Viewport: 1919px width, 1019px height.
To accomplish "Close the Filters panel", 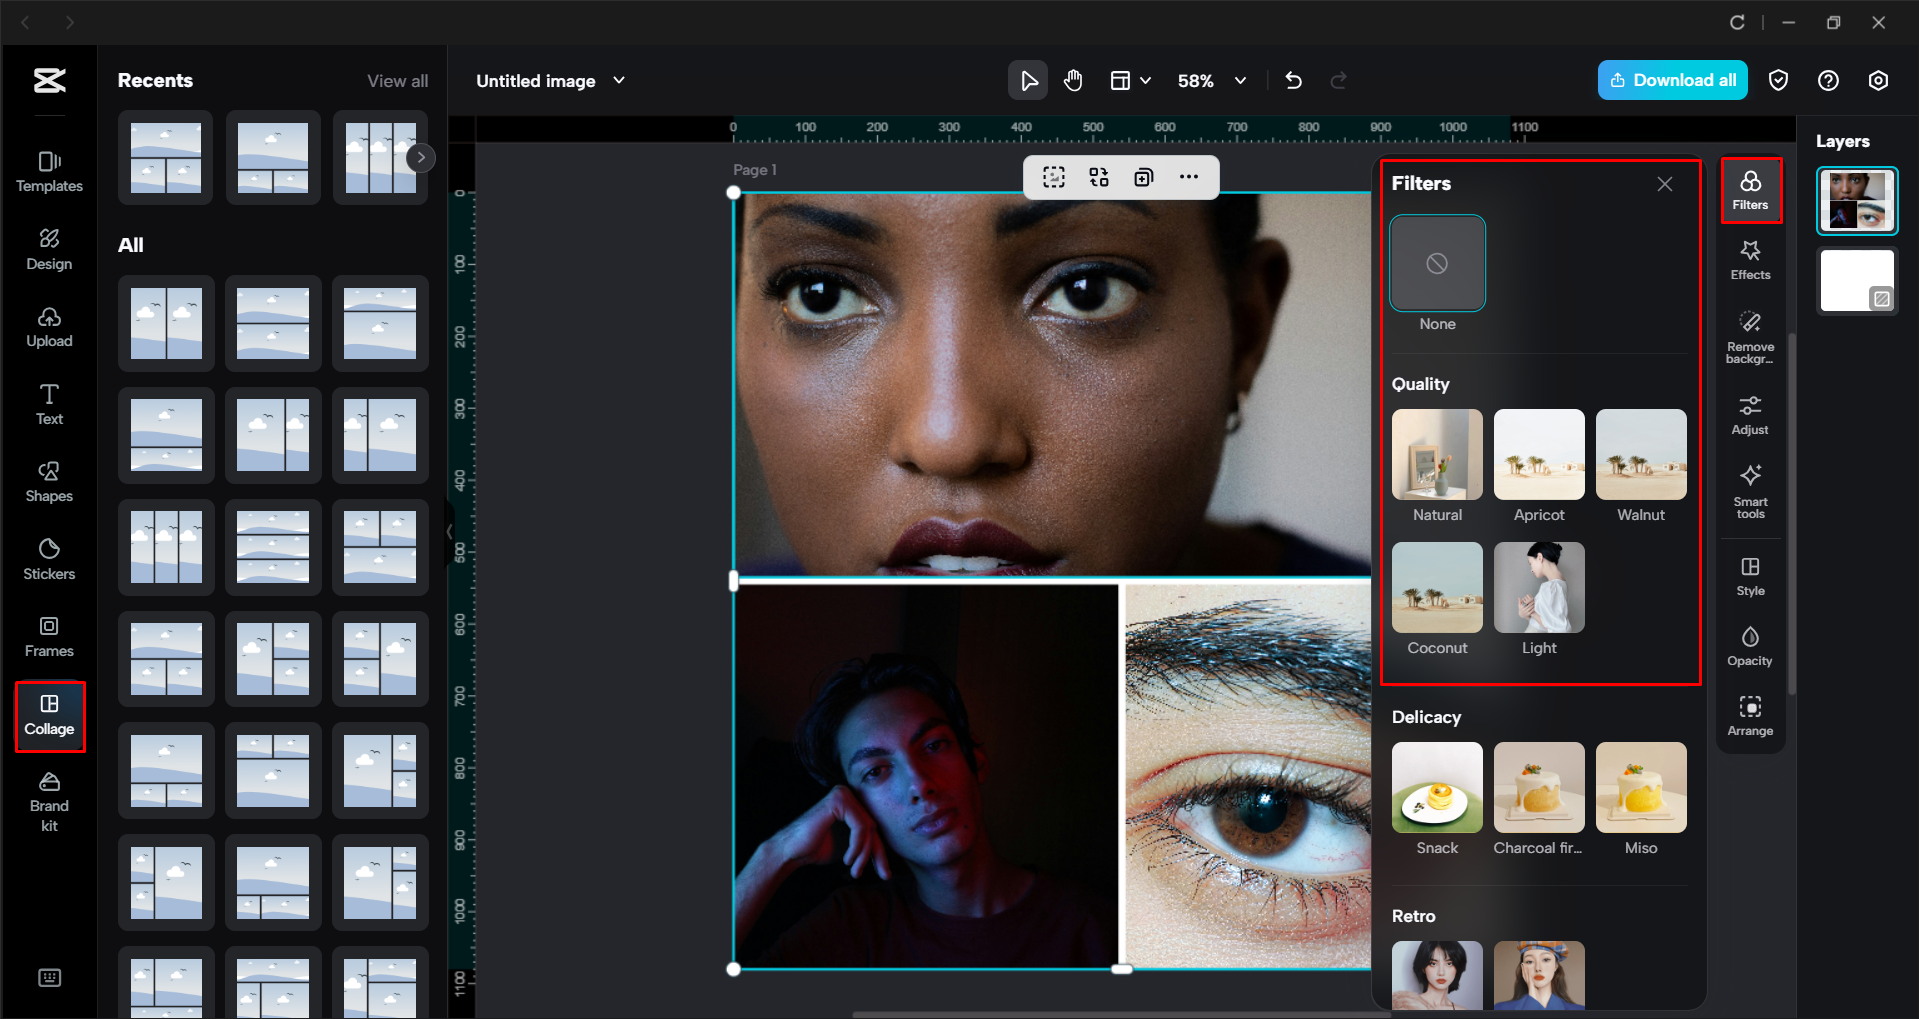I will tap(1664, 184).
